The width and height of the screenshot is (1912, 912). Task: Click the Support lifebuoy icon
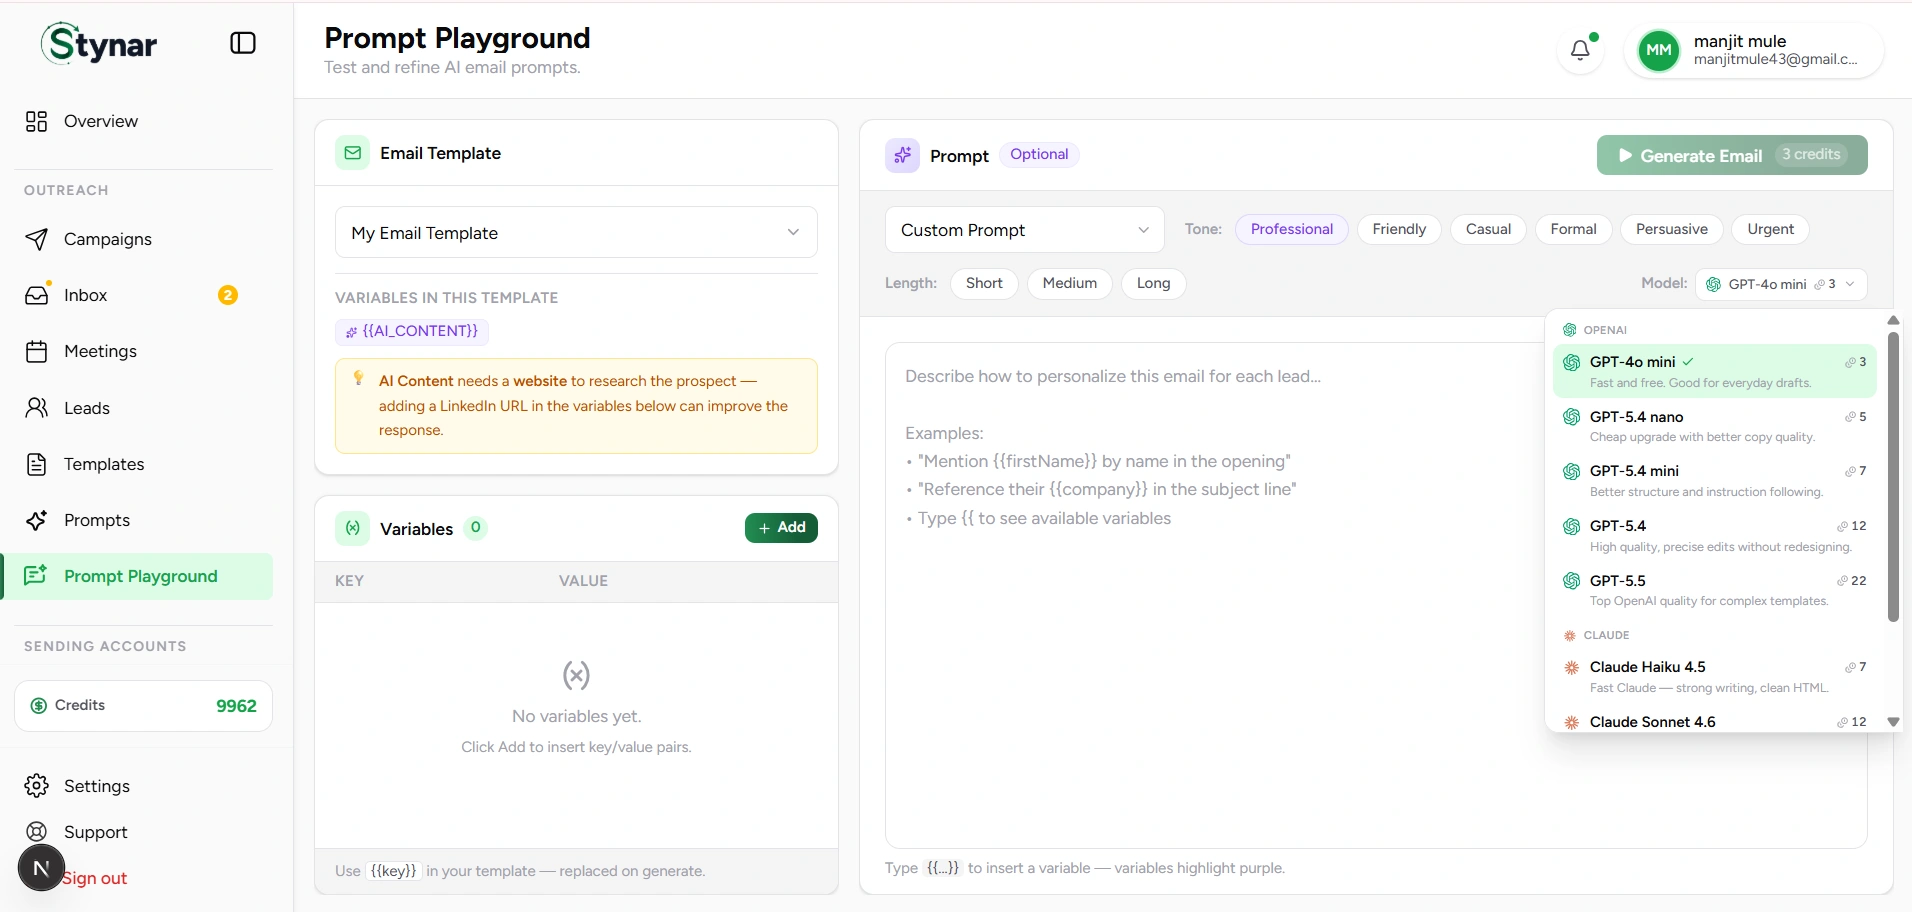(37, 832)
